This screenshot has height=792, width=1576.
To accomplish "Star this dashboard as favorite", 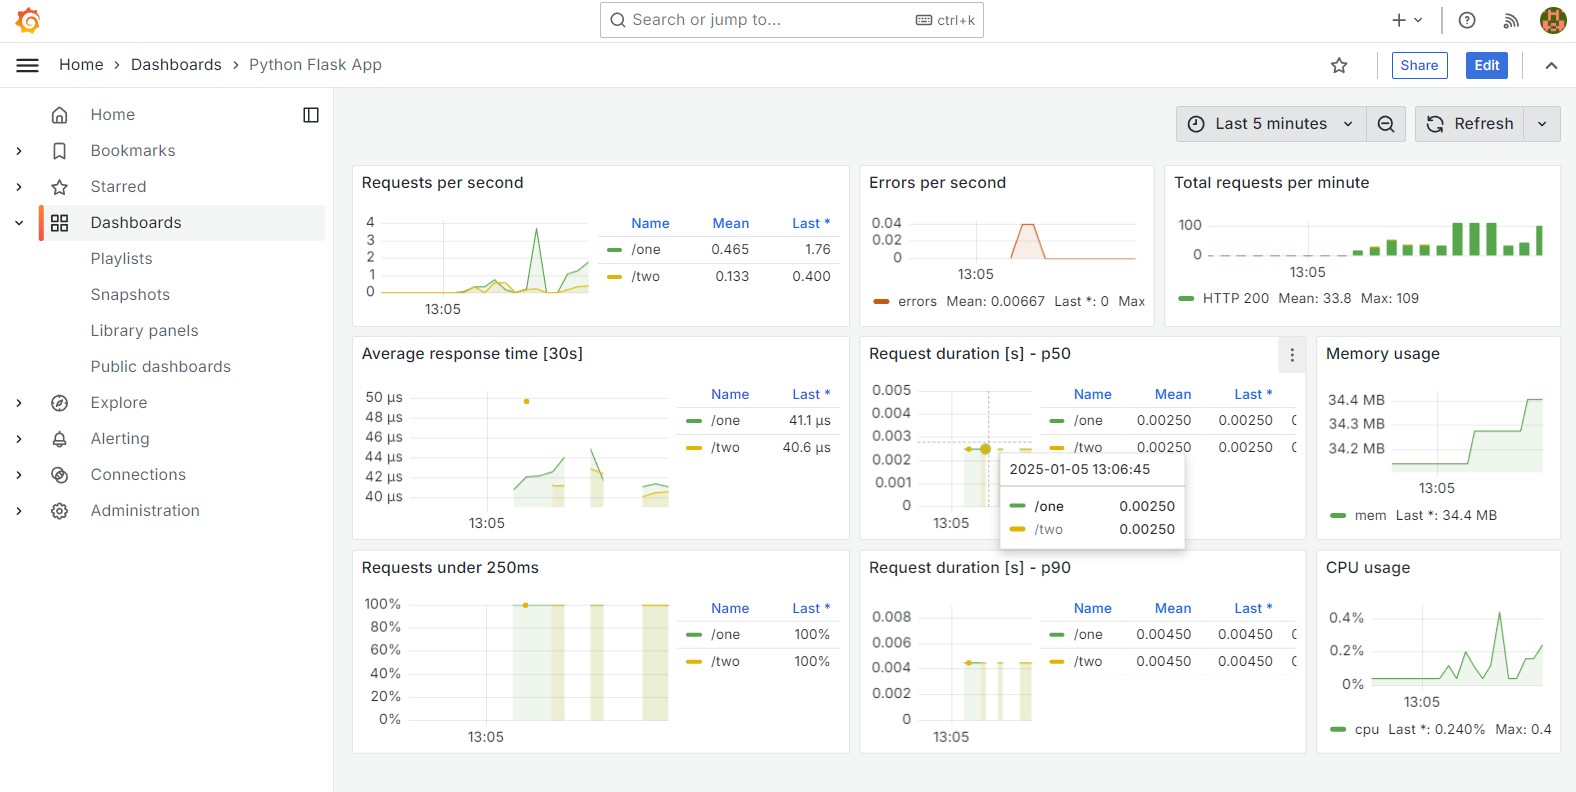I will click(1339, 66).
